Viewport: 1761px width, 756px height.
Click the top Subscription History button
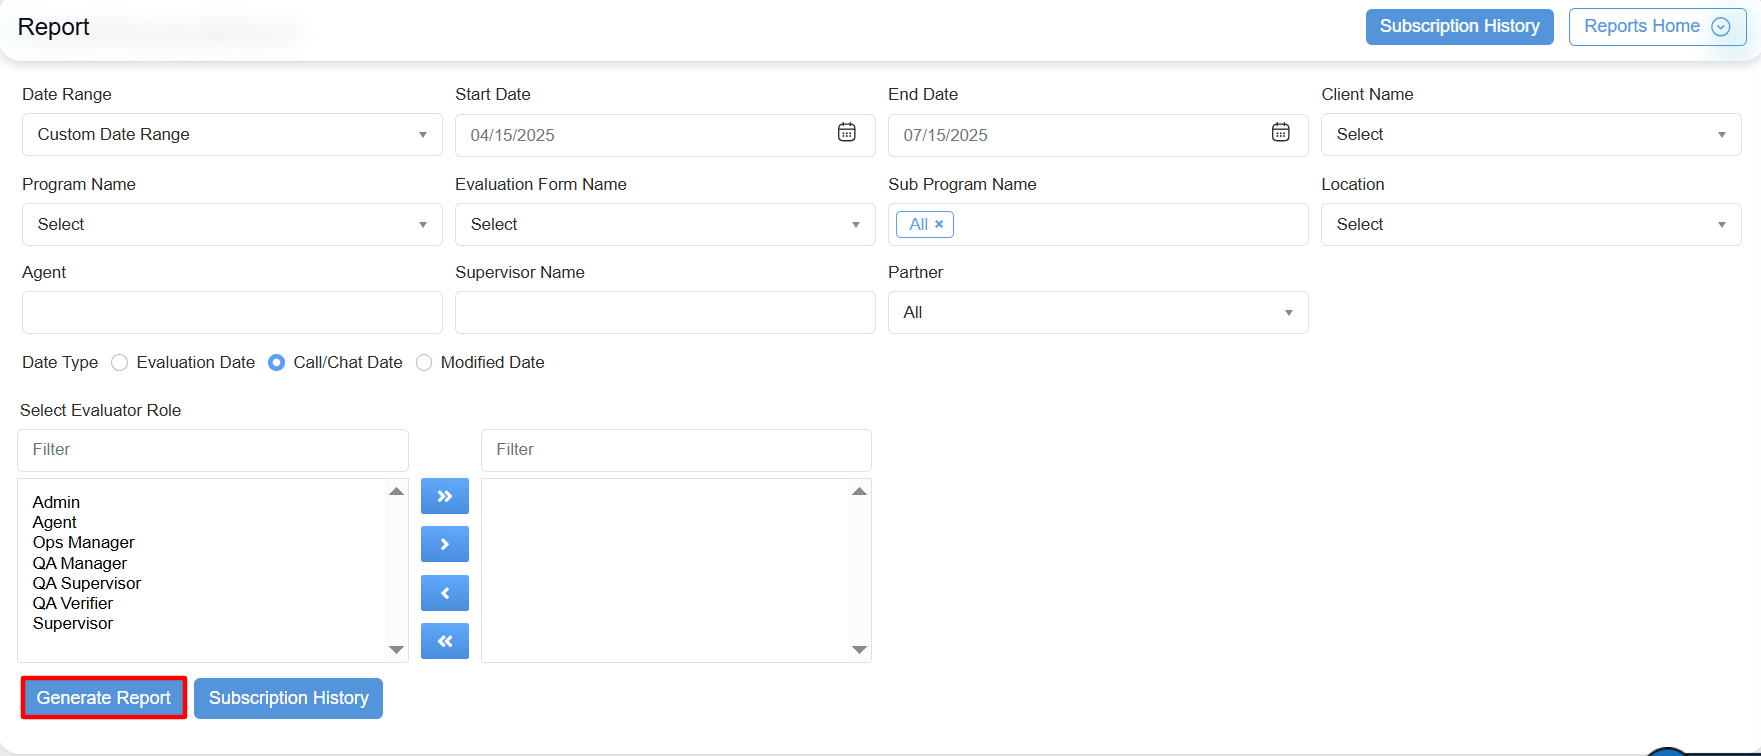point(1459,27)
